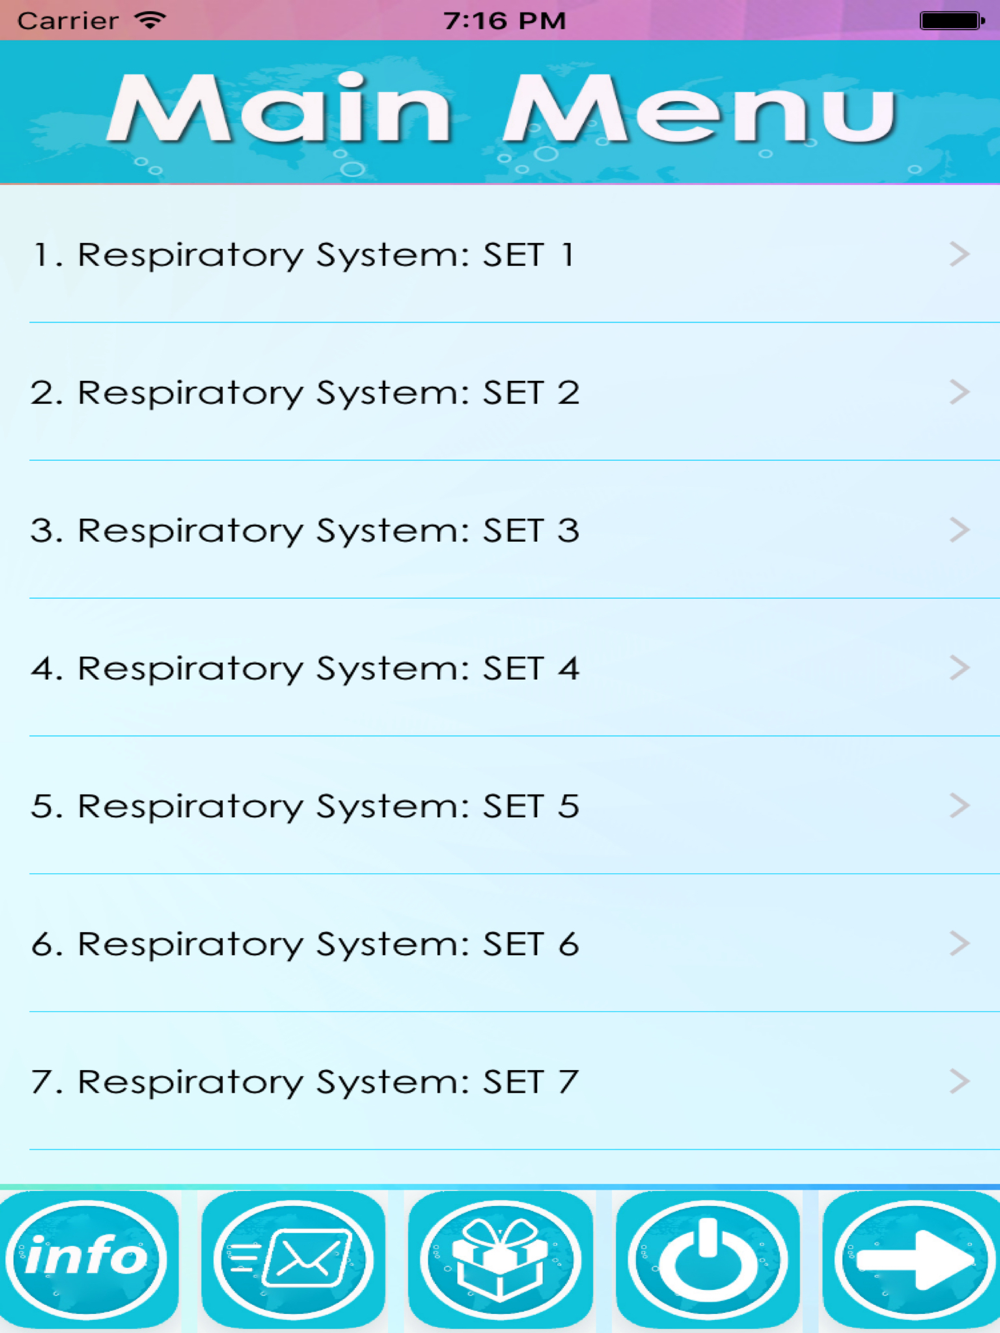Launch Respiratory System: SET 6

[306, 945]
